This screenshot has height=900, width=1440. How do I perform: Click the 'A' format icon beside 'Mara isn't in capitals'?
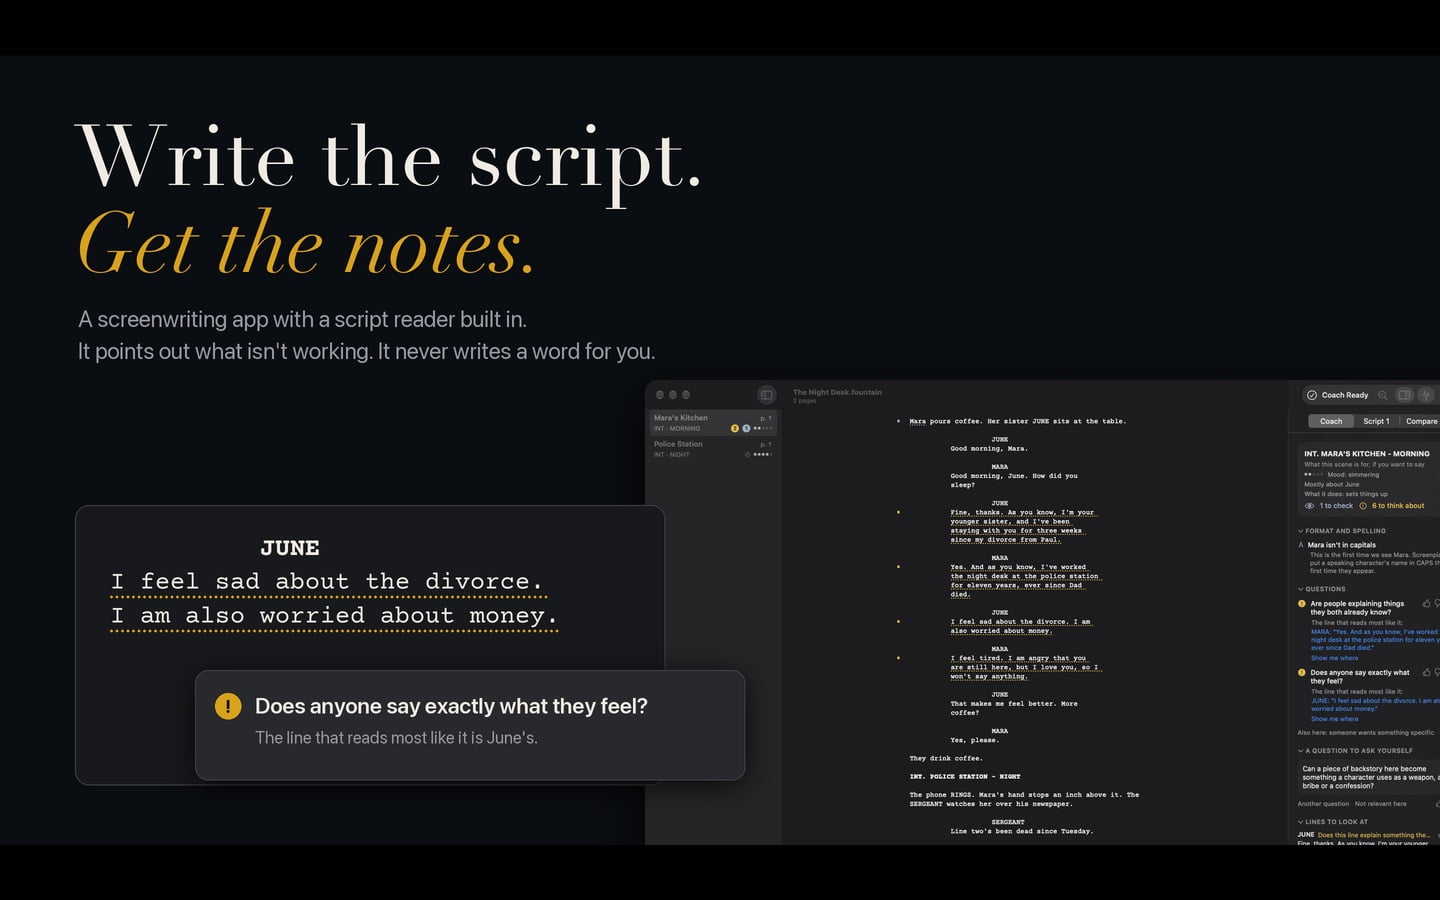[1301, 545]
